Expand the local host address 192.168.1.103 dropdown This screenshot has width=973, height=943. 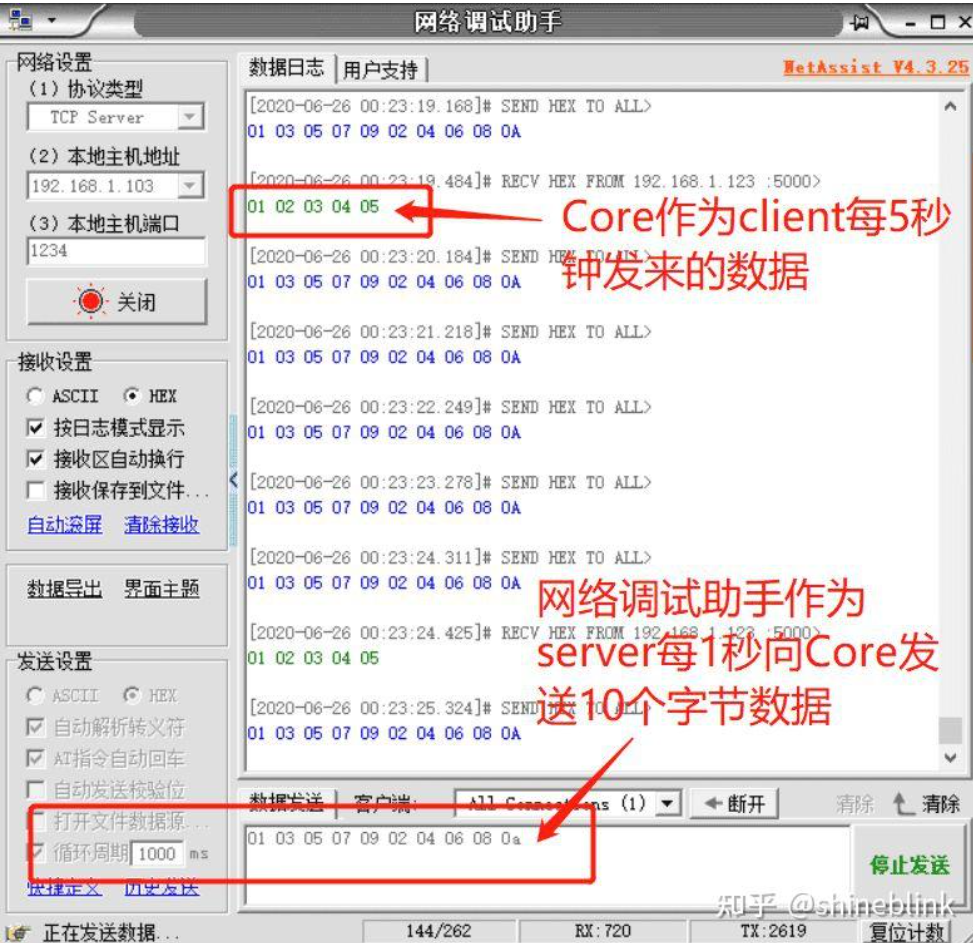(190, 186)
